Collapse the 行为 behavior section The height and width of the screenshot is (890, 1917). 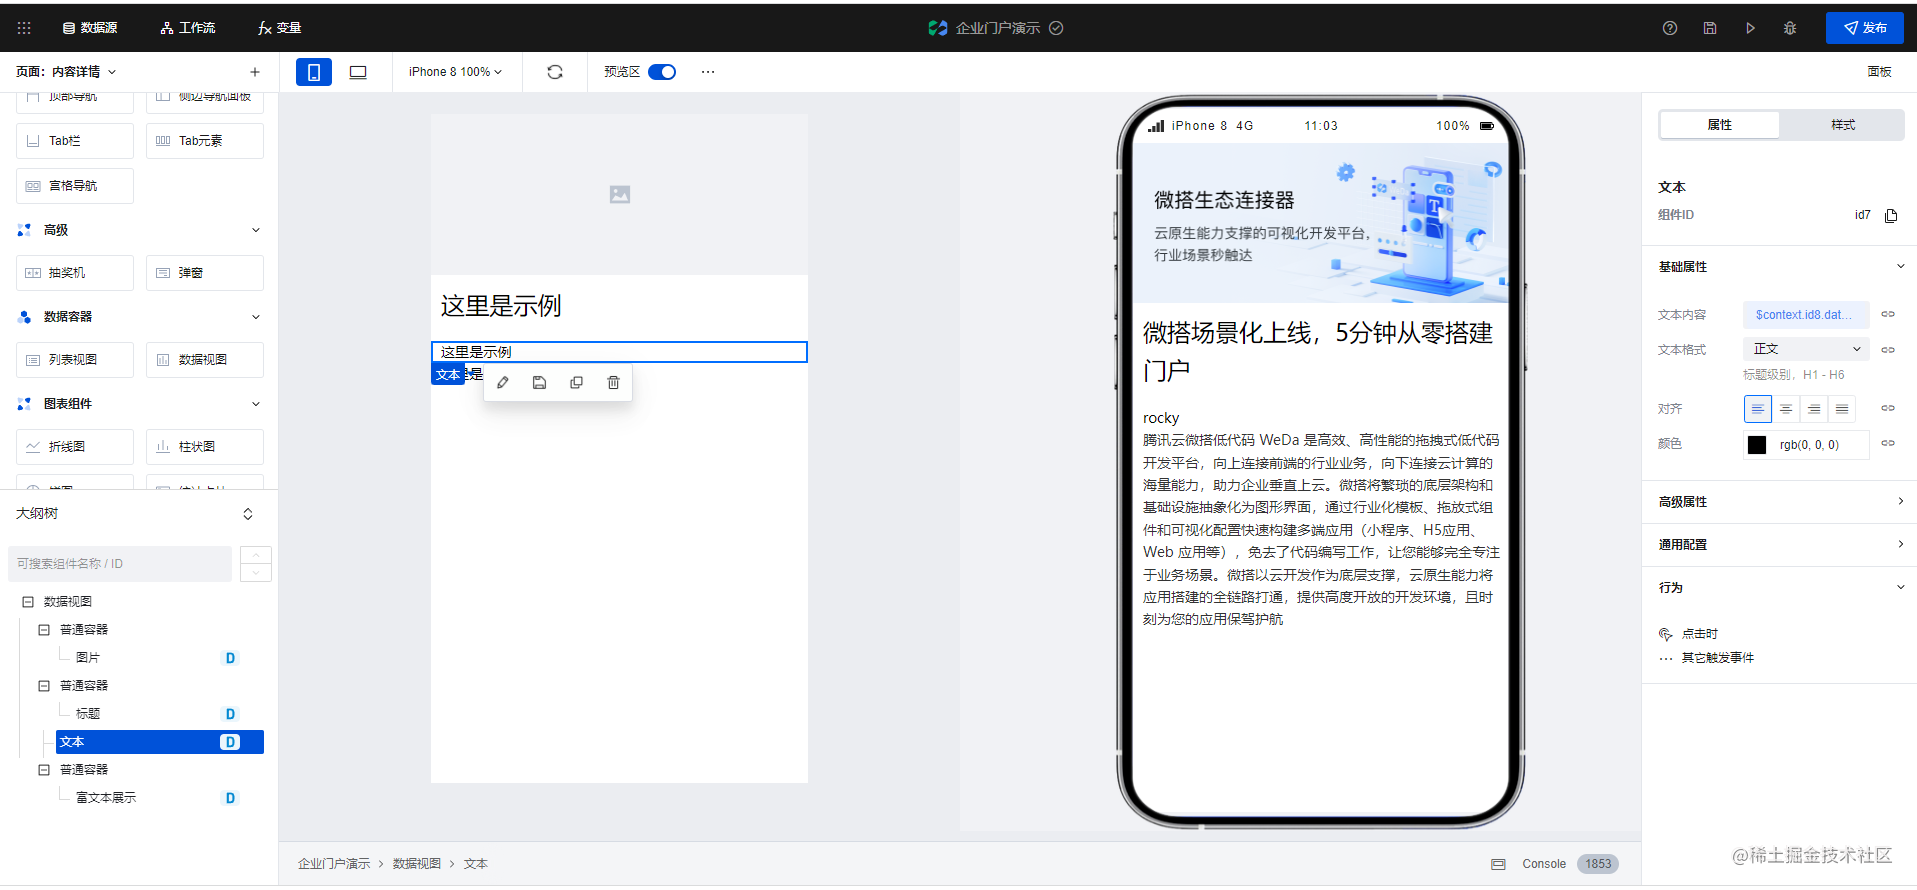click(1901, 588)
